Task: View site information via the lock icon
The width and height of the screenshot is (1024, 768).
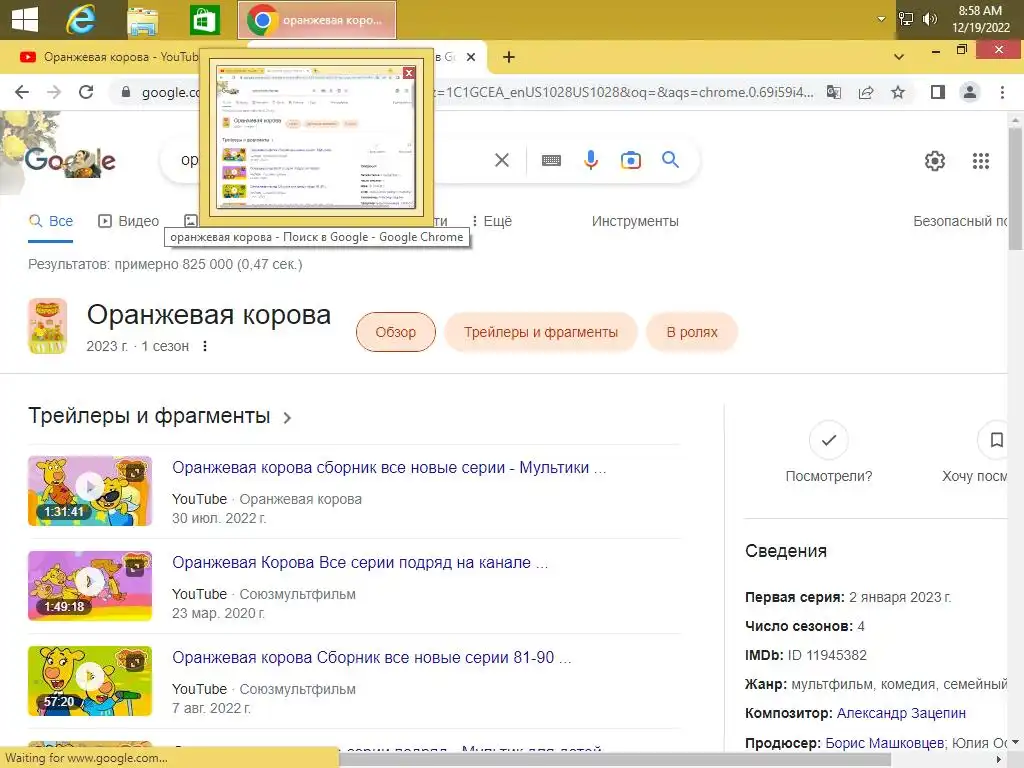Action: coord(126,92)
